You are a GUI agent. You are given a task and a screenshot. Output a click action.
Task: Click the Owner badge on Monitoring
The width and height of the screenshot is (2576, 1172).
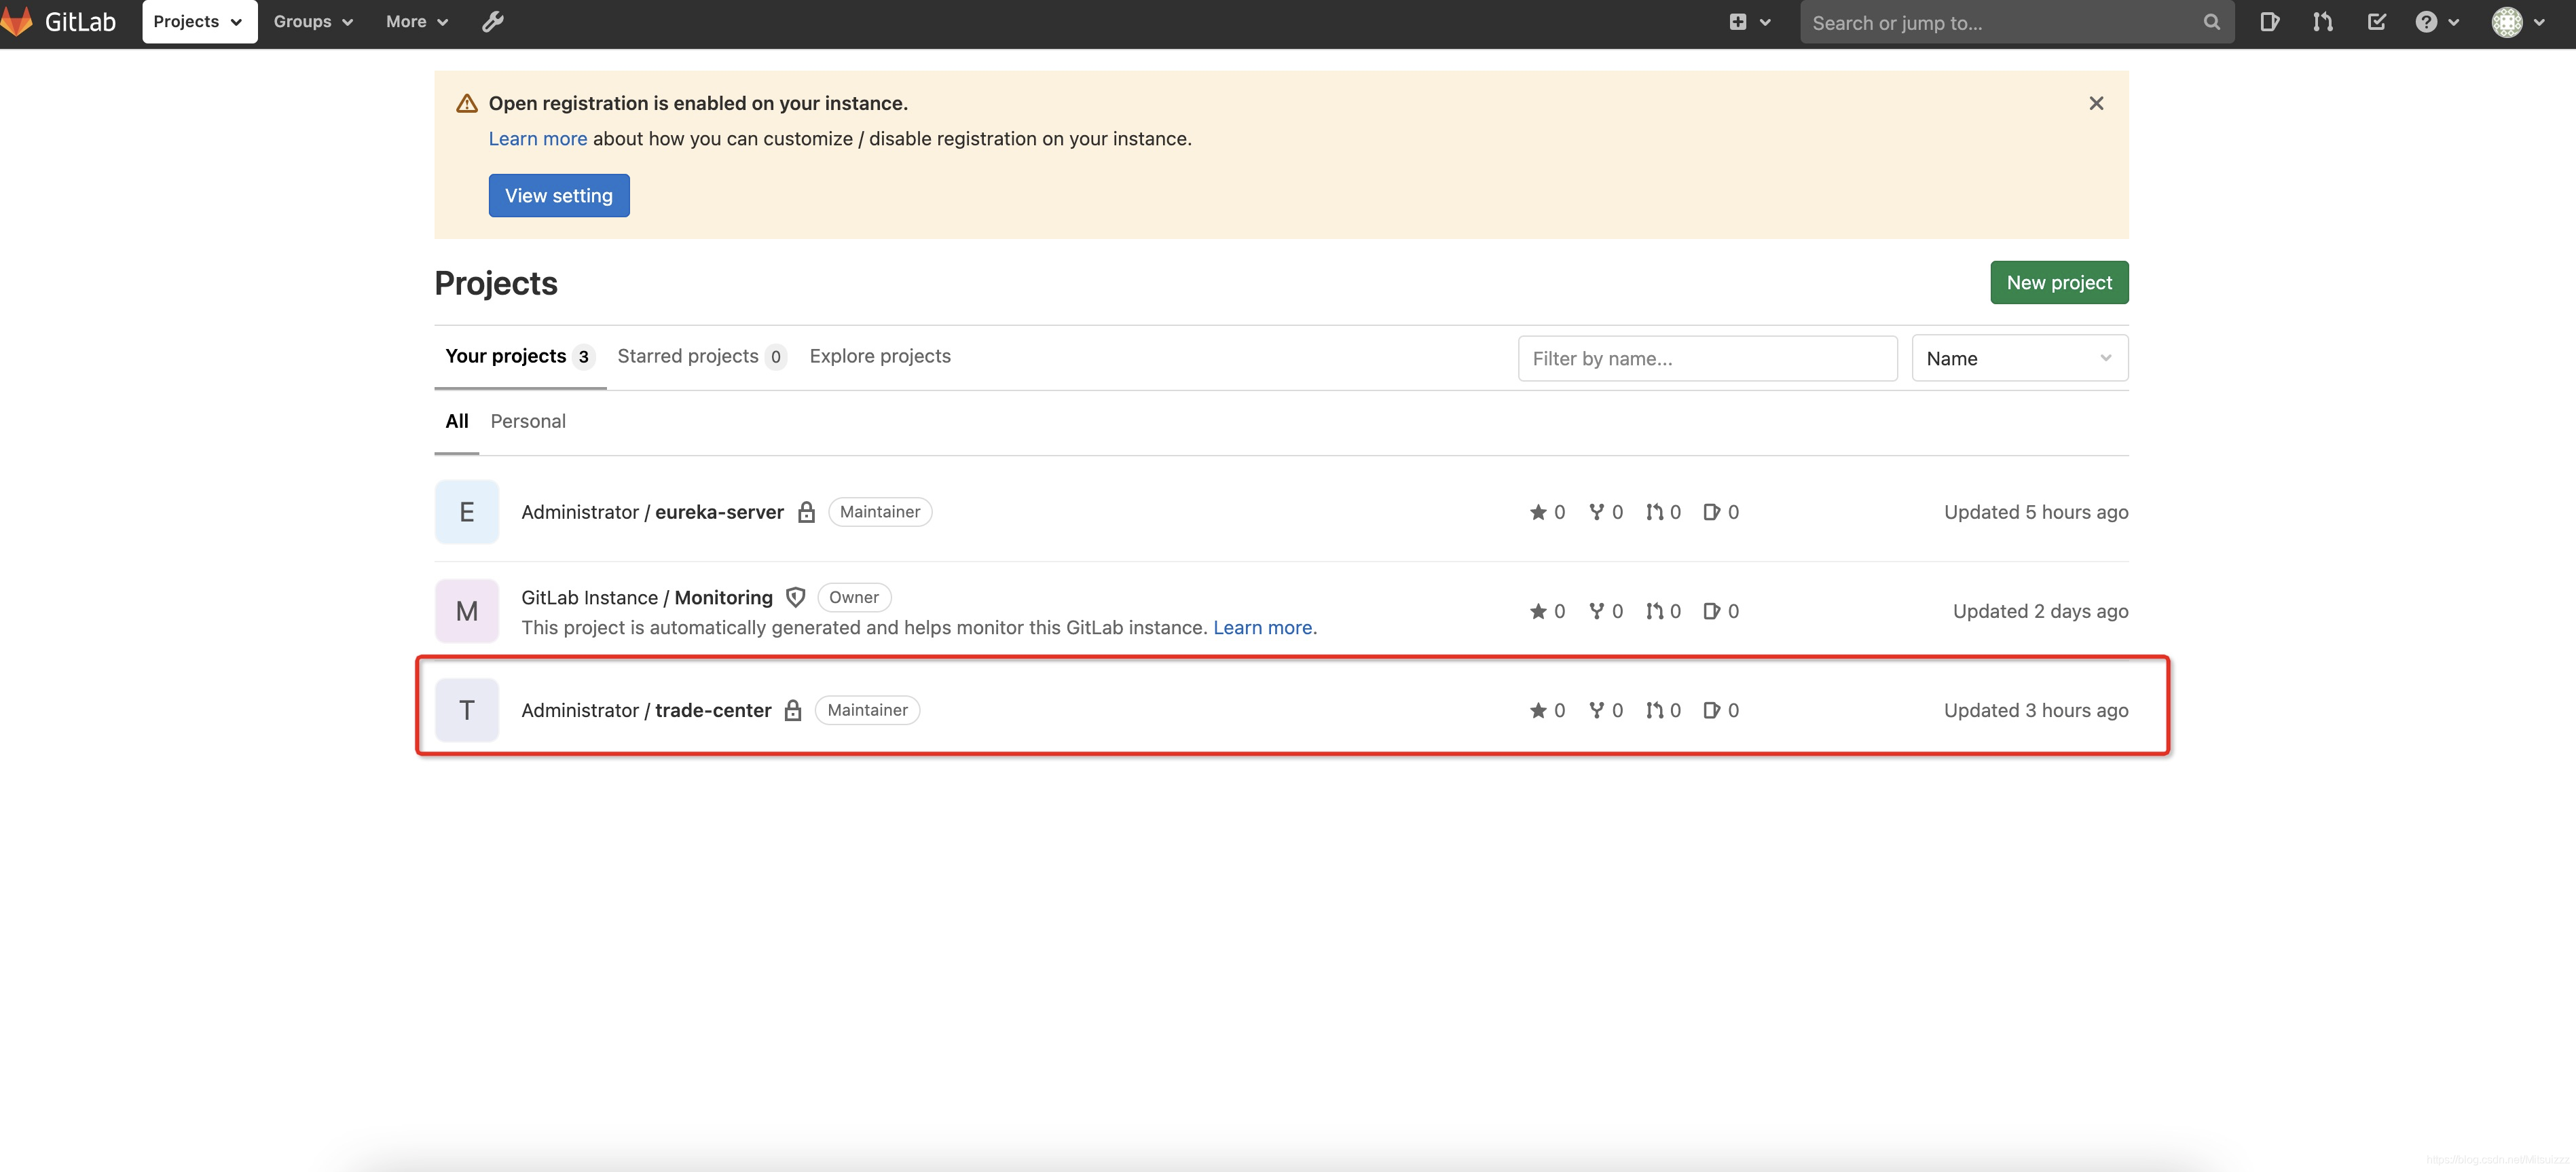(853, 597)
